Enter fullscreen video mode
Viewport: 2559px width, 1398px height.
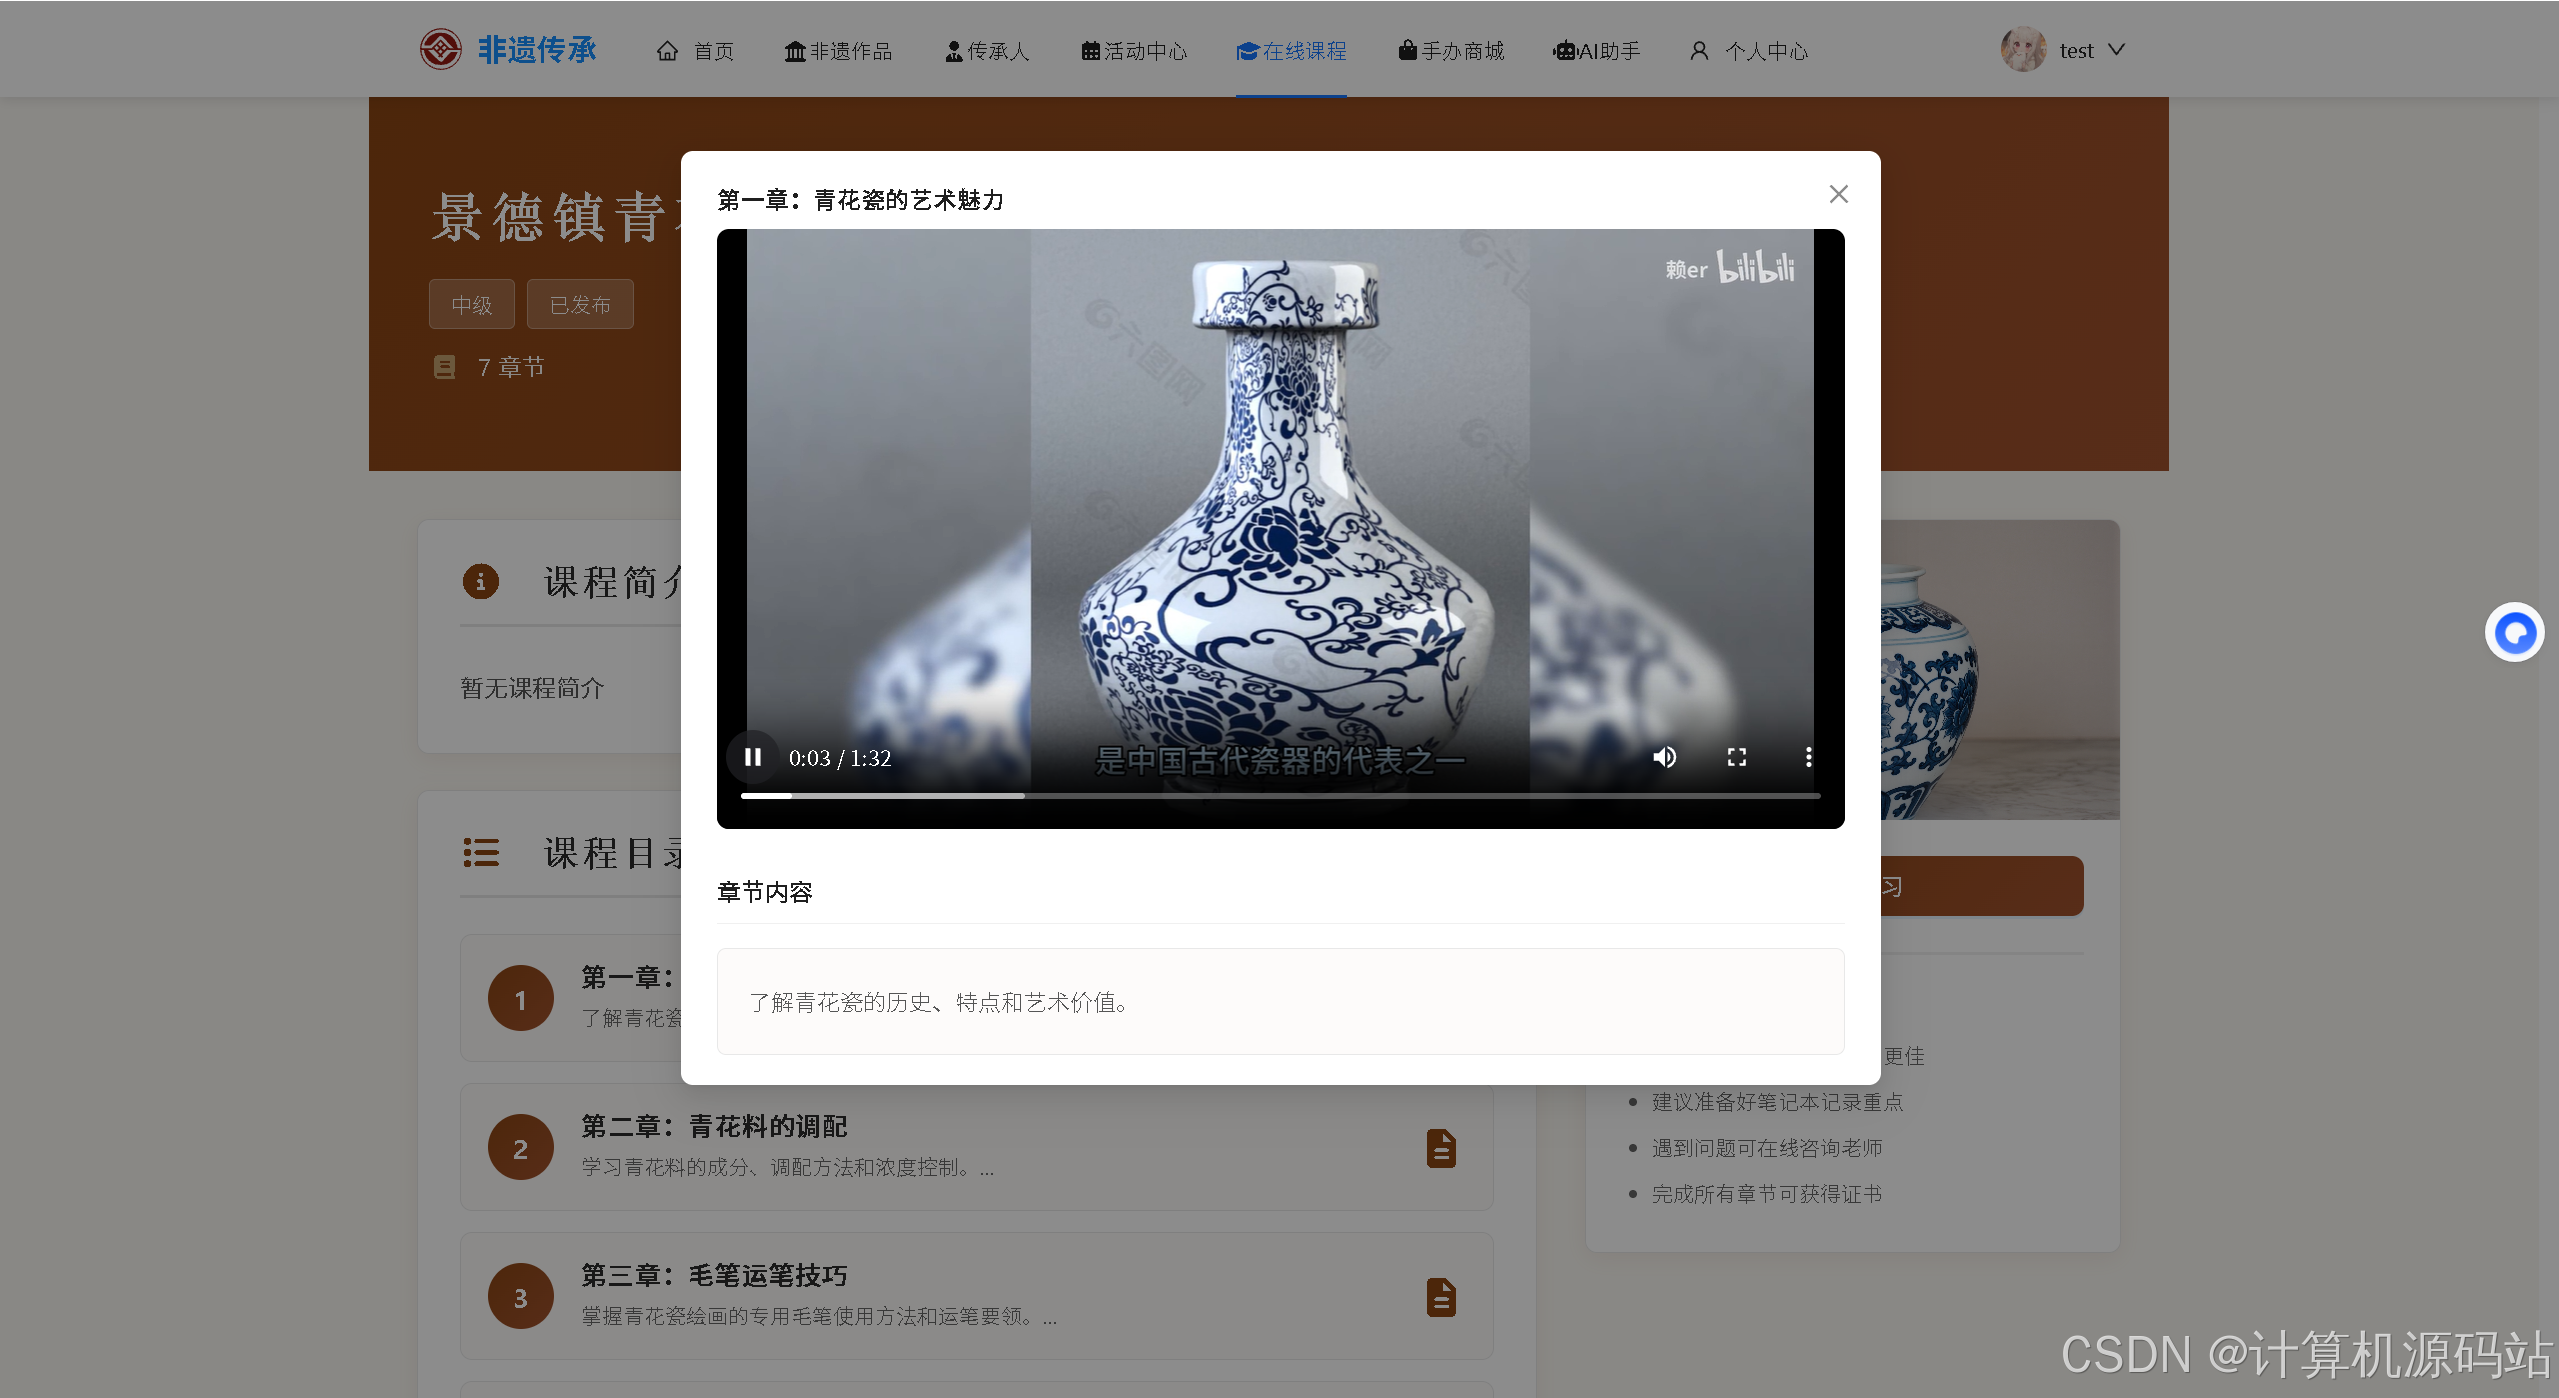[1737, 757]
